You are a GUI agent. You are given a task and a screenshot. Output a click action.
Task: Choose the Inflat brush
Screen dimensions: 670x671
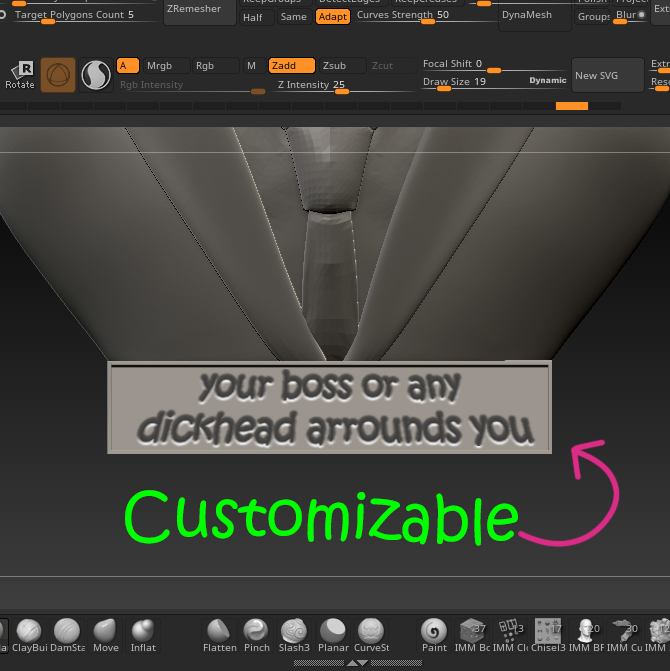pyautogui.click(x=143, y=635)
